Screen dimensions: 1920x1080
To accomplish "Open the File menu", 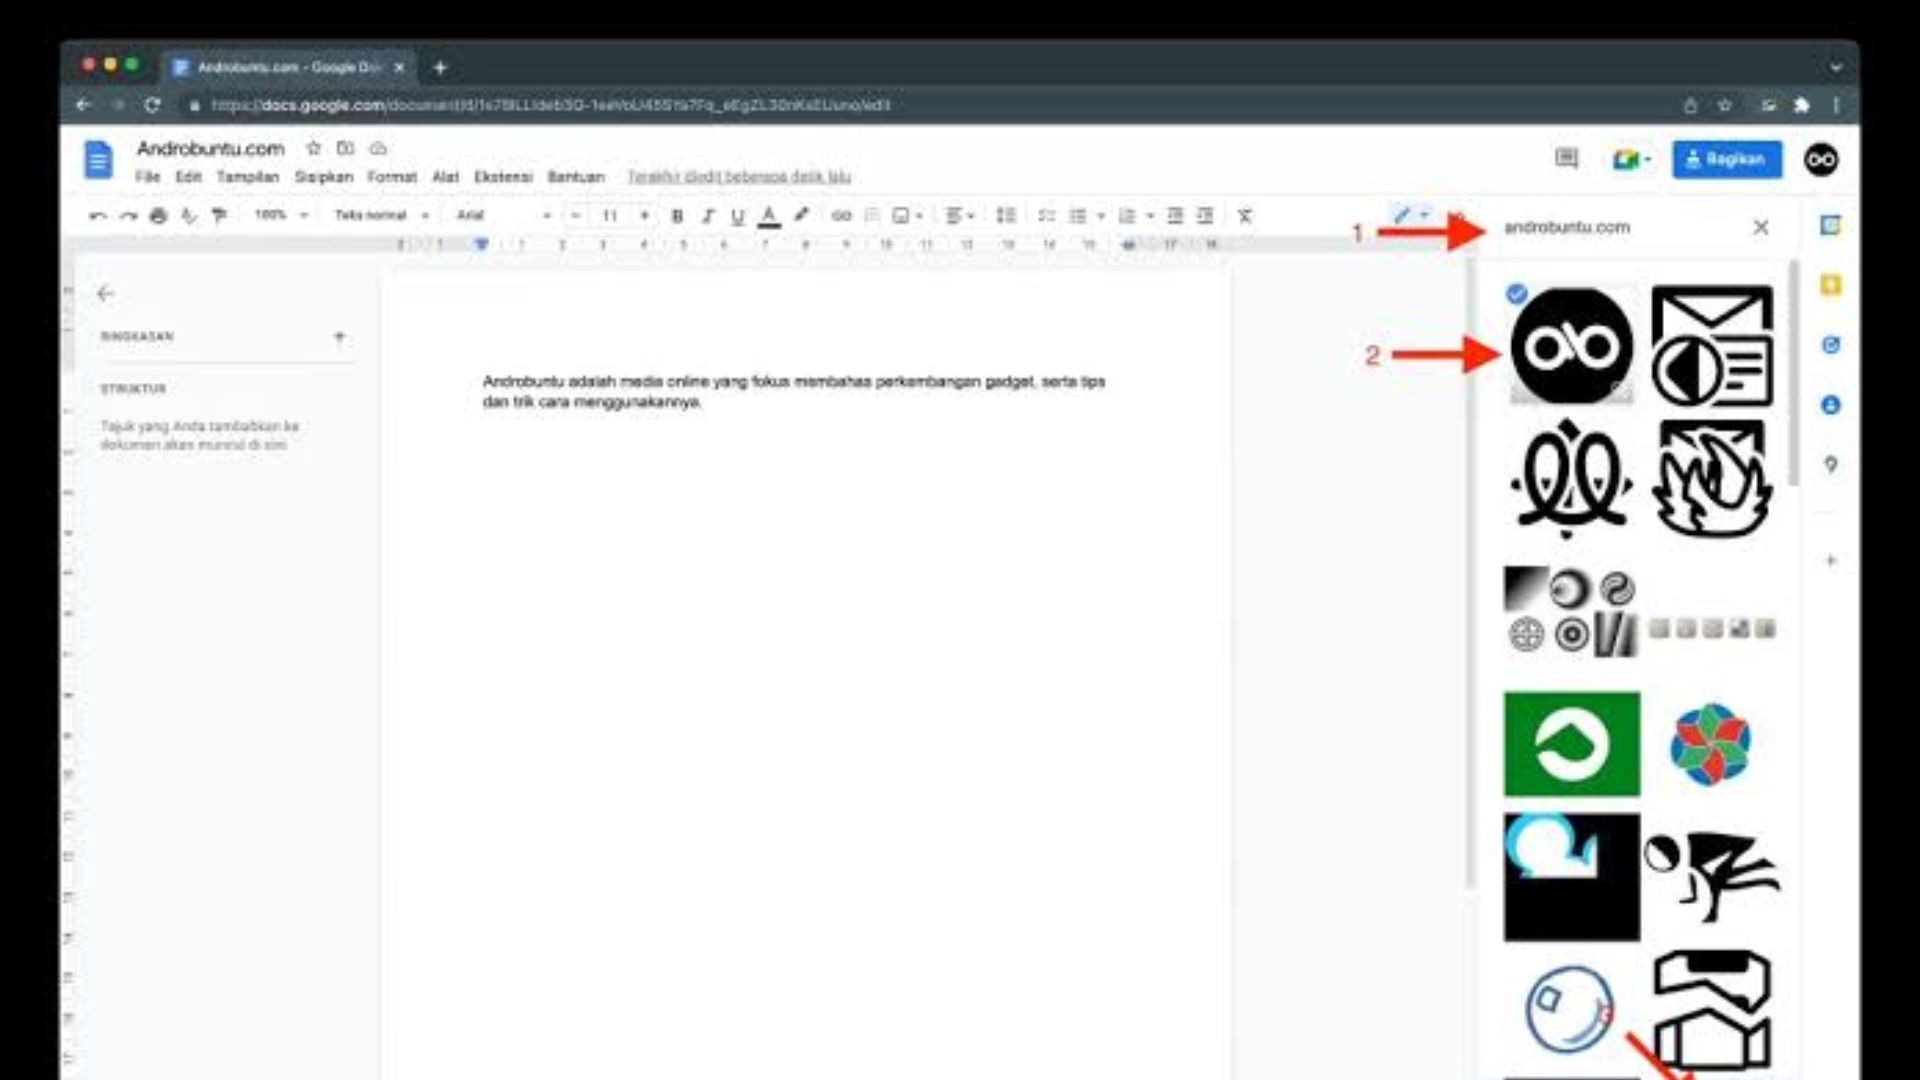I will (x=148, y=177).
